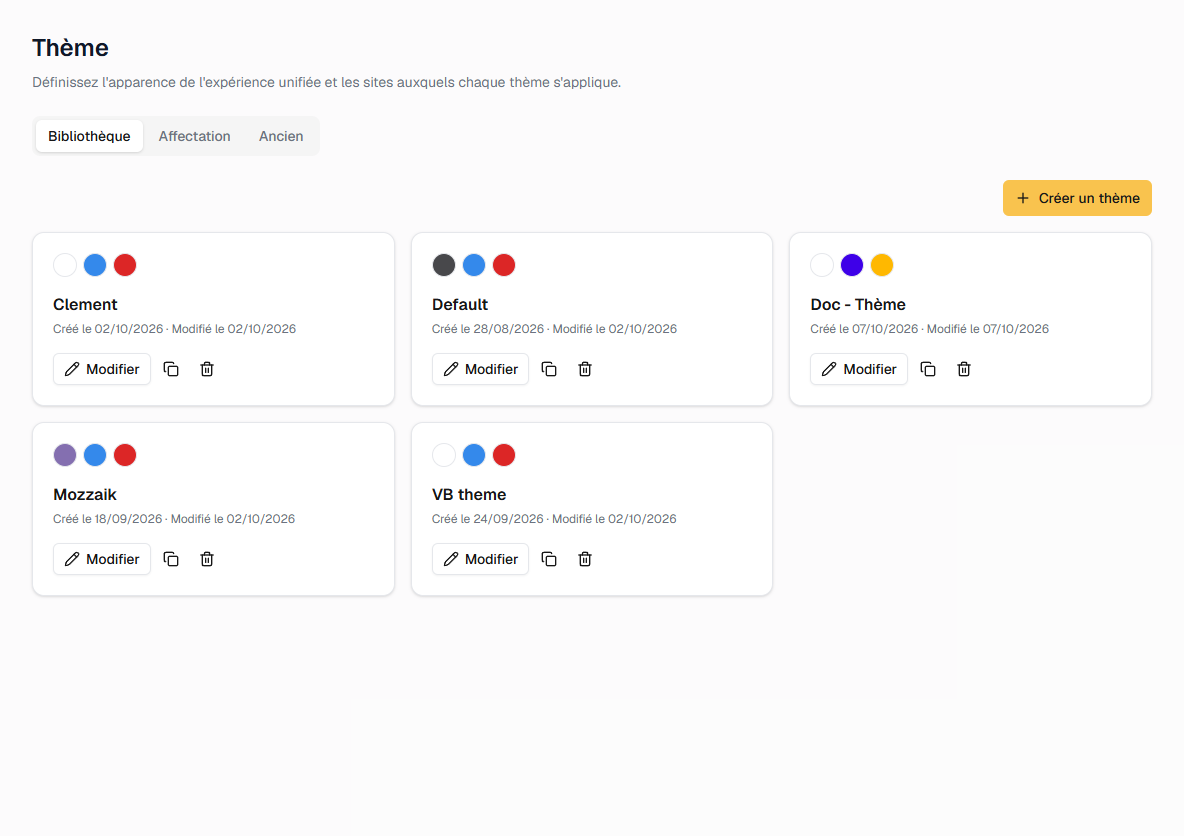The width and height of the screenshot is (1184, 836).
Task: Click Modifier on the Mozzaik card
Action: coord(102,559)
